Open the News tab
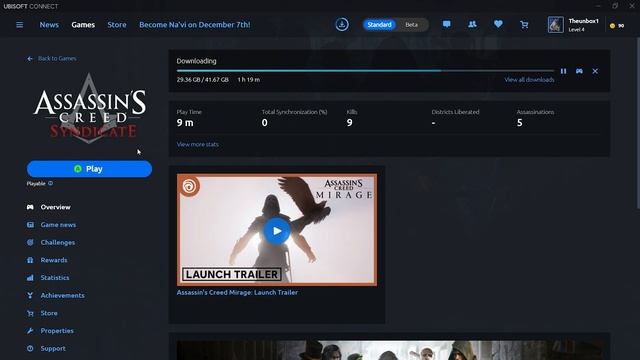 pyautogui.click(x=49, y=24)
